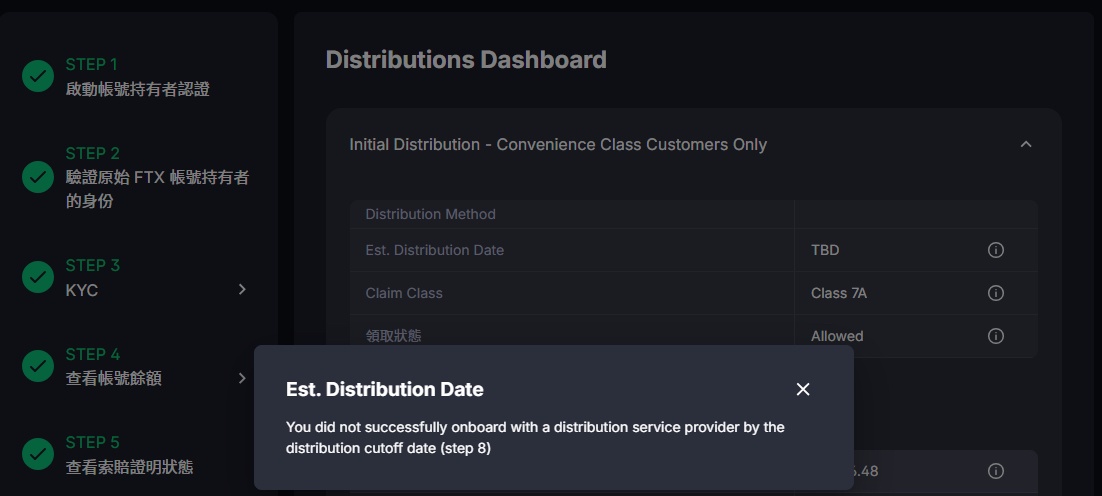
Task: Show info for Claim Class row
Action: pos(995,293)
